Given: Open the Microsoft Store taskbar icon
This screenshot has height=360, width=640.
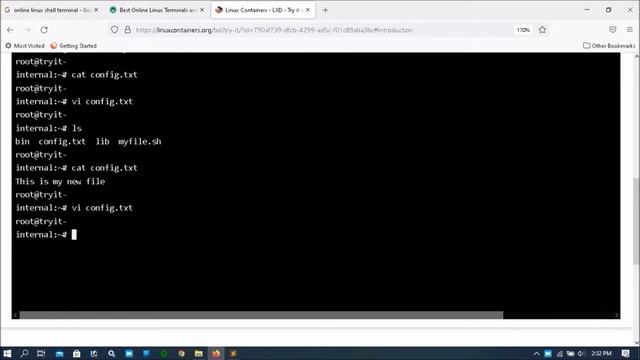Looking at the screenshot, I should pyautogui.click(x=76, y=353).
